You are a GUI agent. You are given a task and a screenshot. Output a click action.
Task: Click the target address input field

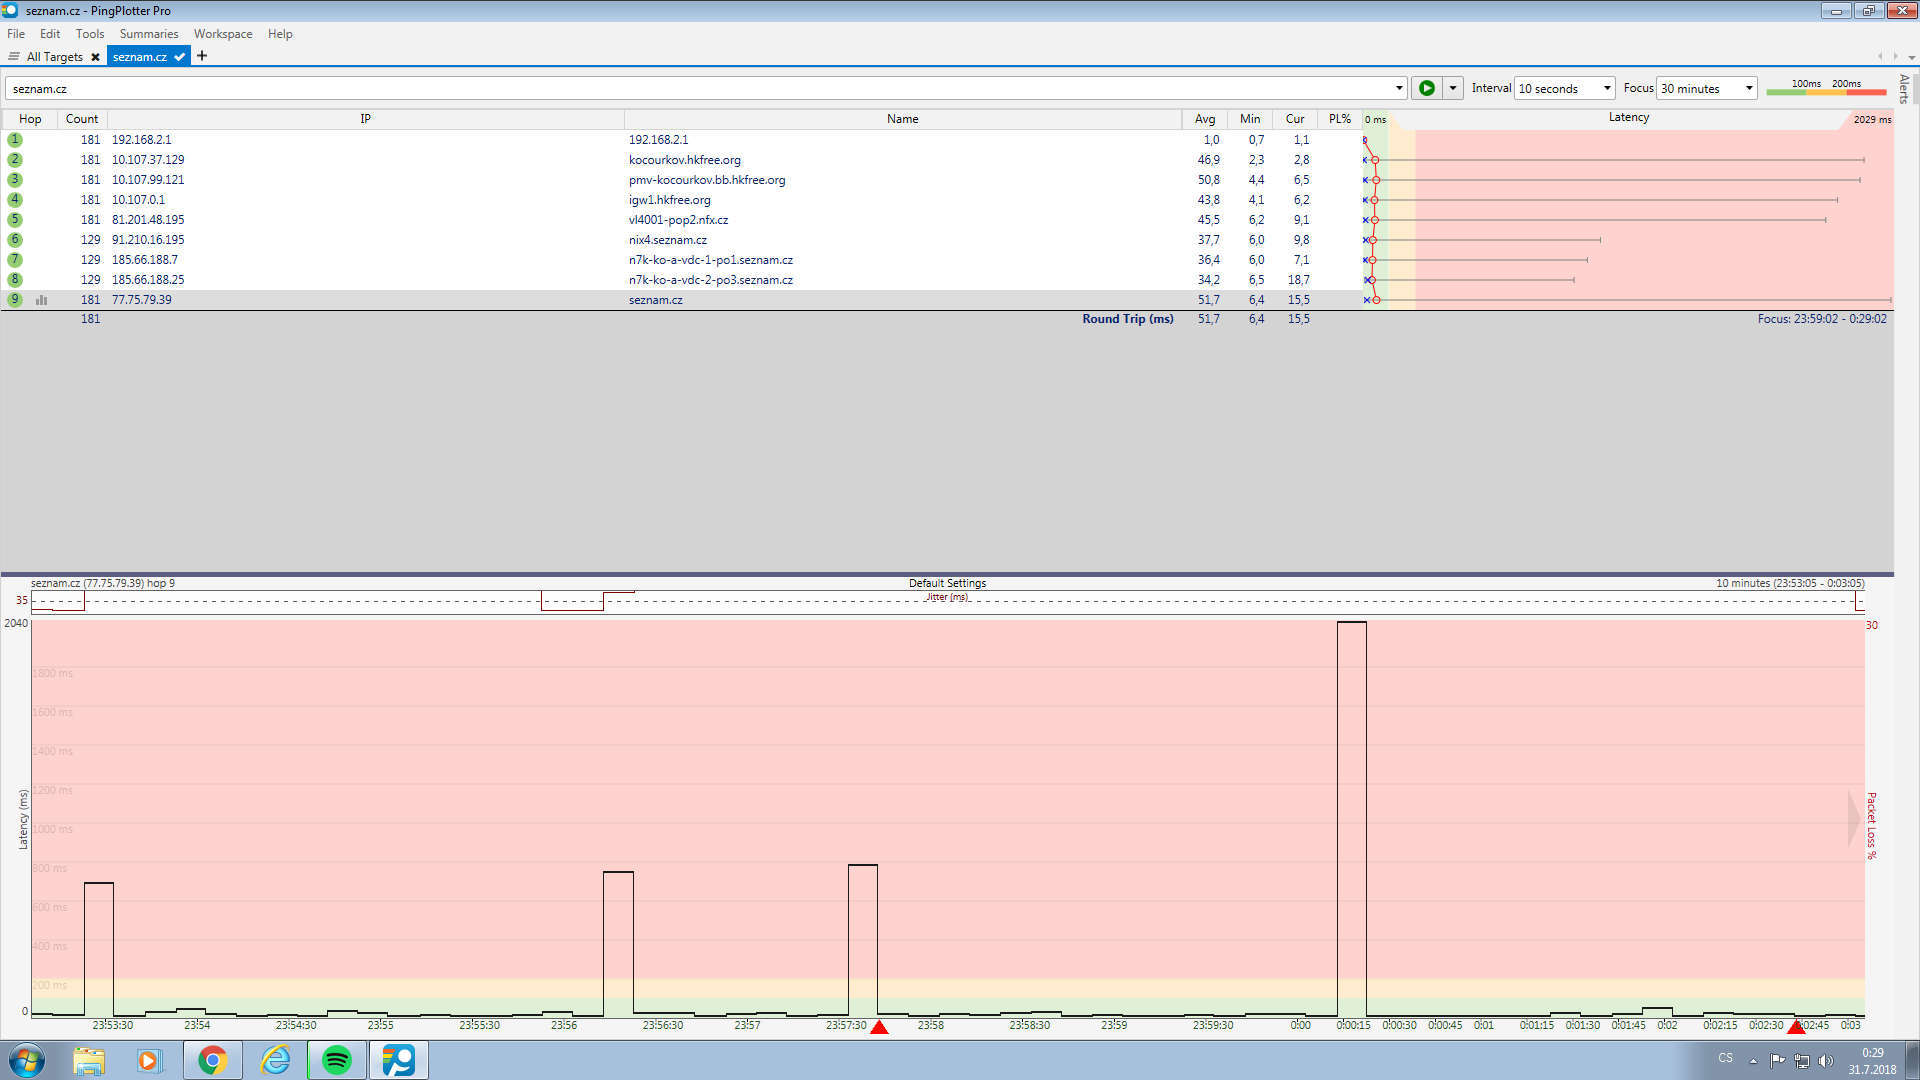tap(700, 88)
